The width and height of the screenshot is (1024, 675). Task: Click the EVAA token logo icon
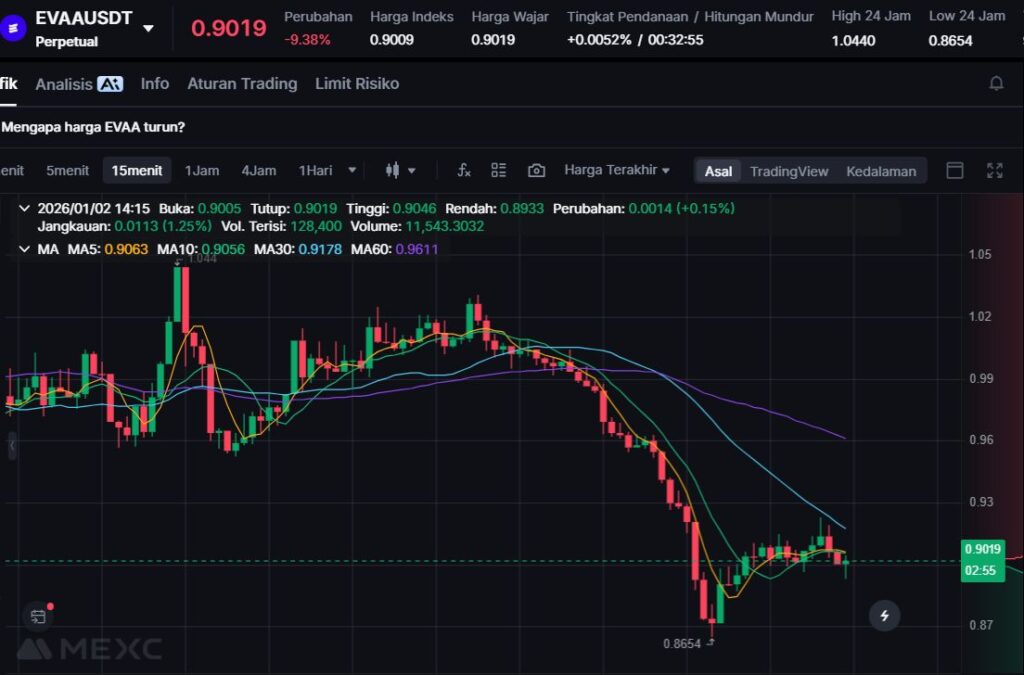pyautogui.click(x=14, y=29)
